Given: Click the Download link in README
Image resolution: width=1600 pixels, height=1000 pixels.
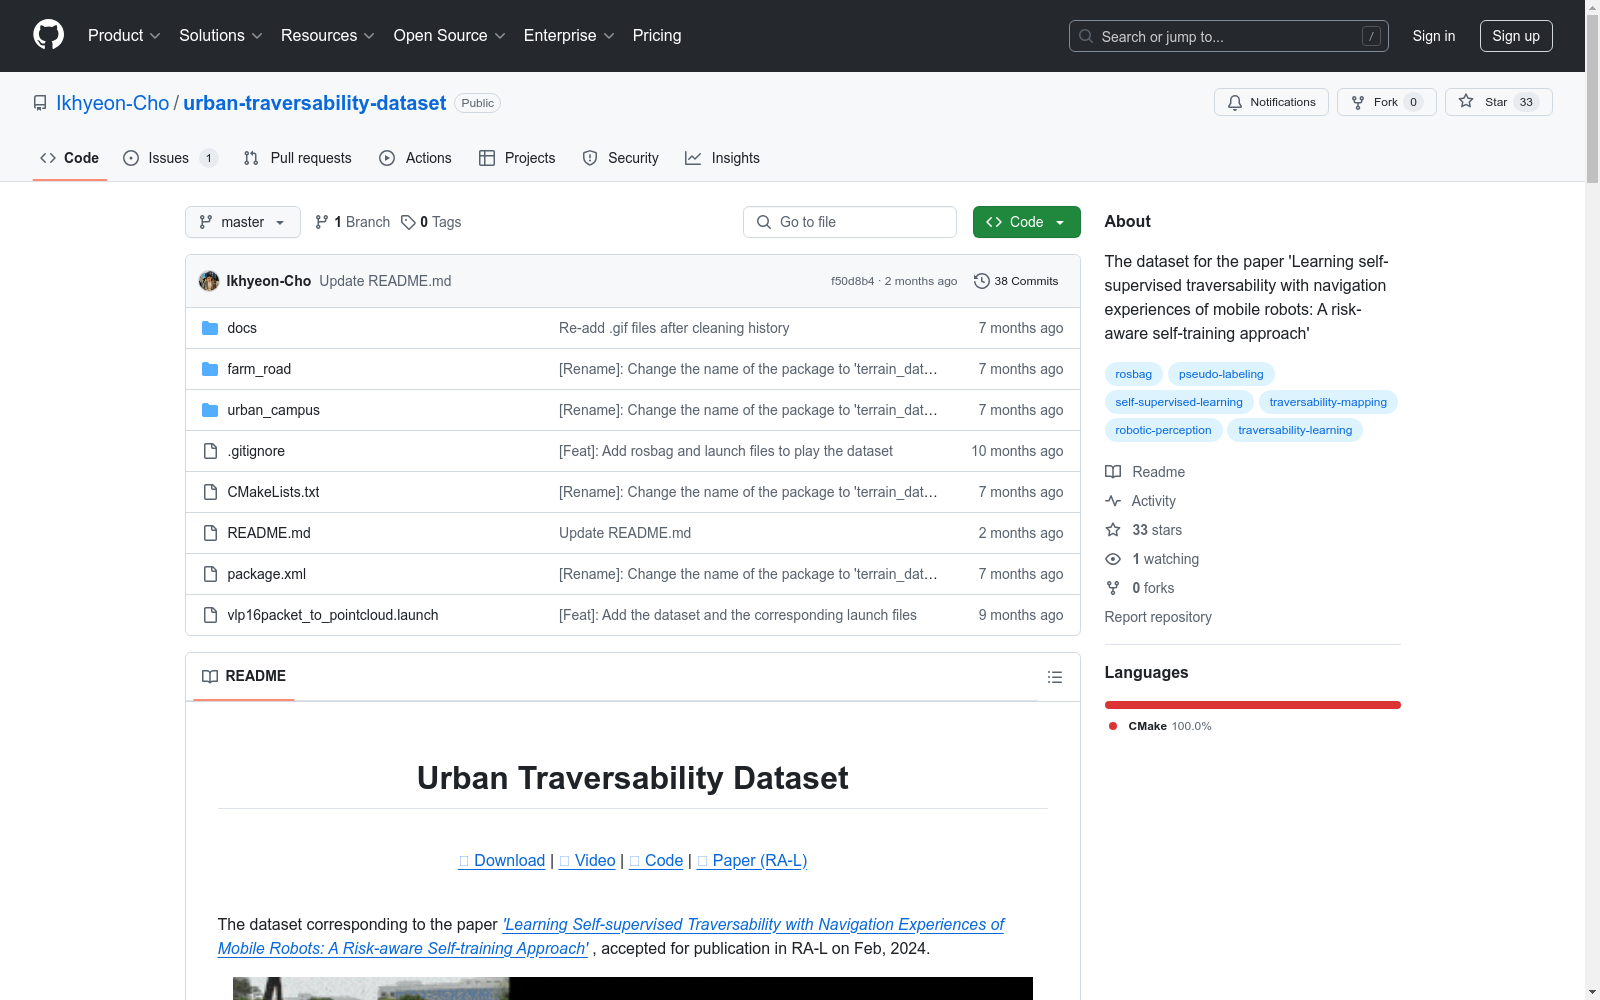Looking at the screenshot, I should click(502, 860).
